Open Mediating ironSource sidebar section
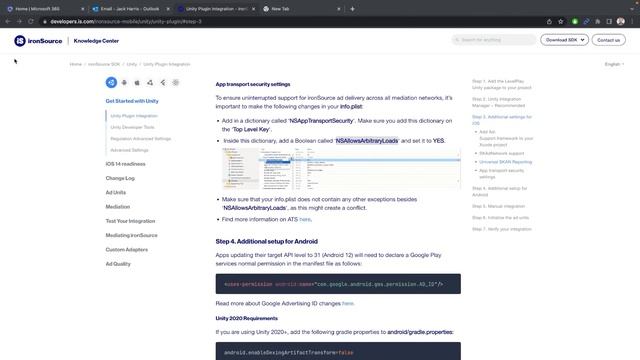The image size is (640, 360). pyautogui.click(x=131, y=236)
